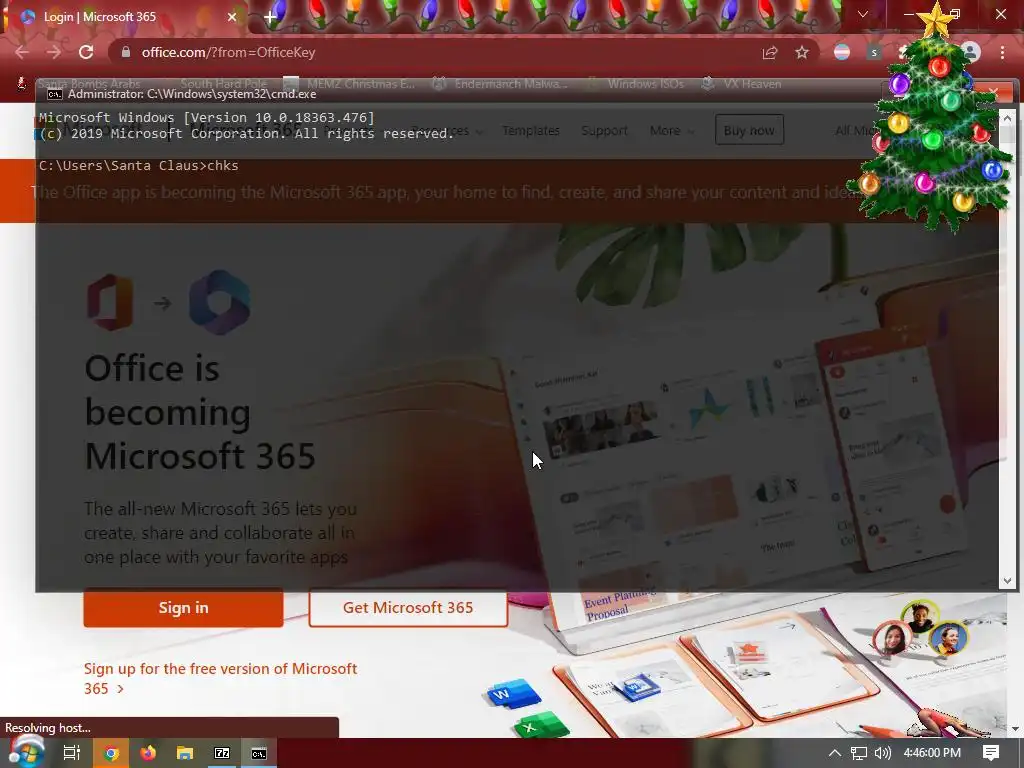Screen dimensions: 1024x768
Task: Open the Templates menu on the Office page
Action: pyautogui.click(x=531, y=131)
